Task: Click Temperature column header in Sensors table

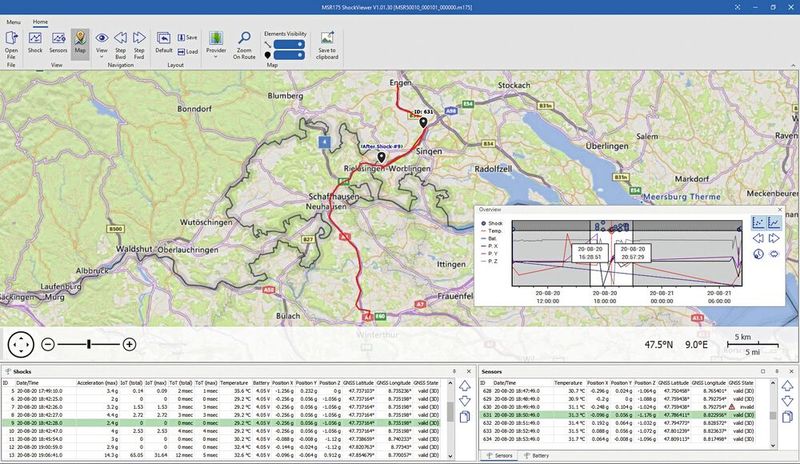Action: [x=568, y=382]
